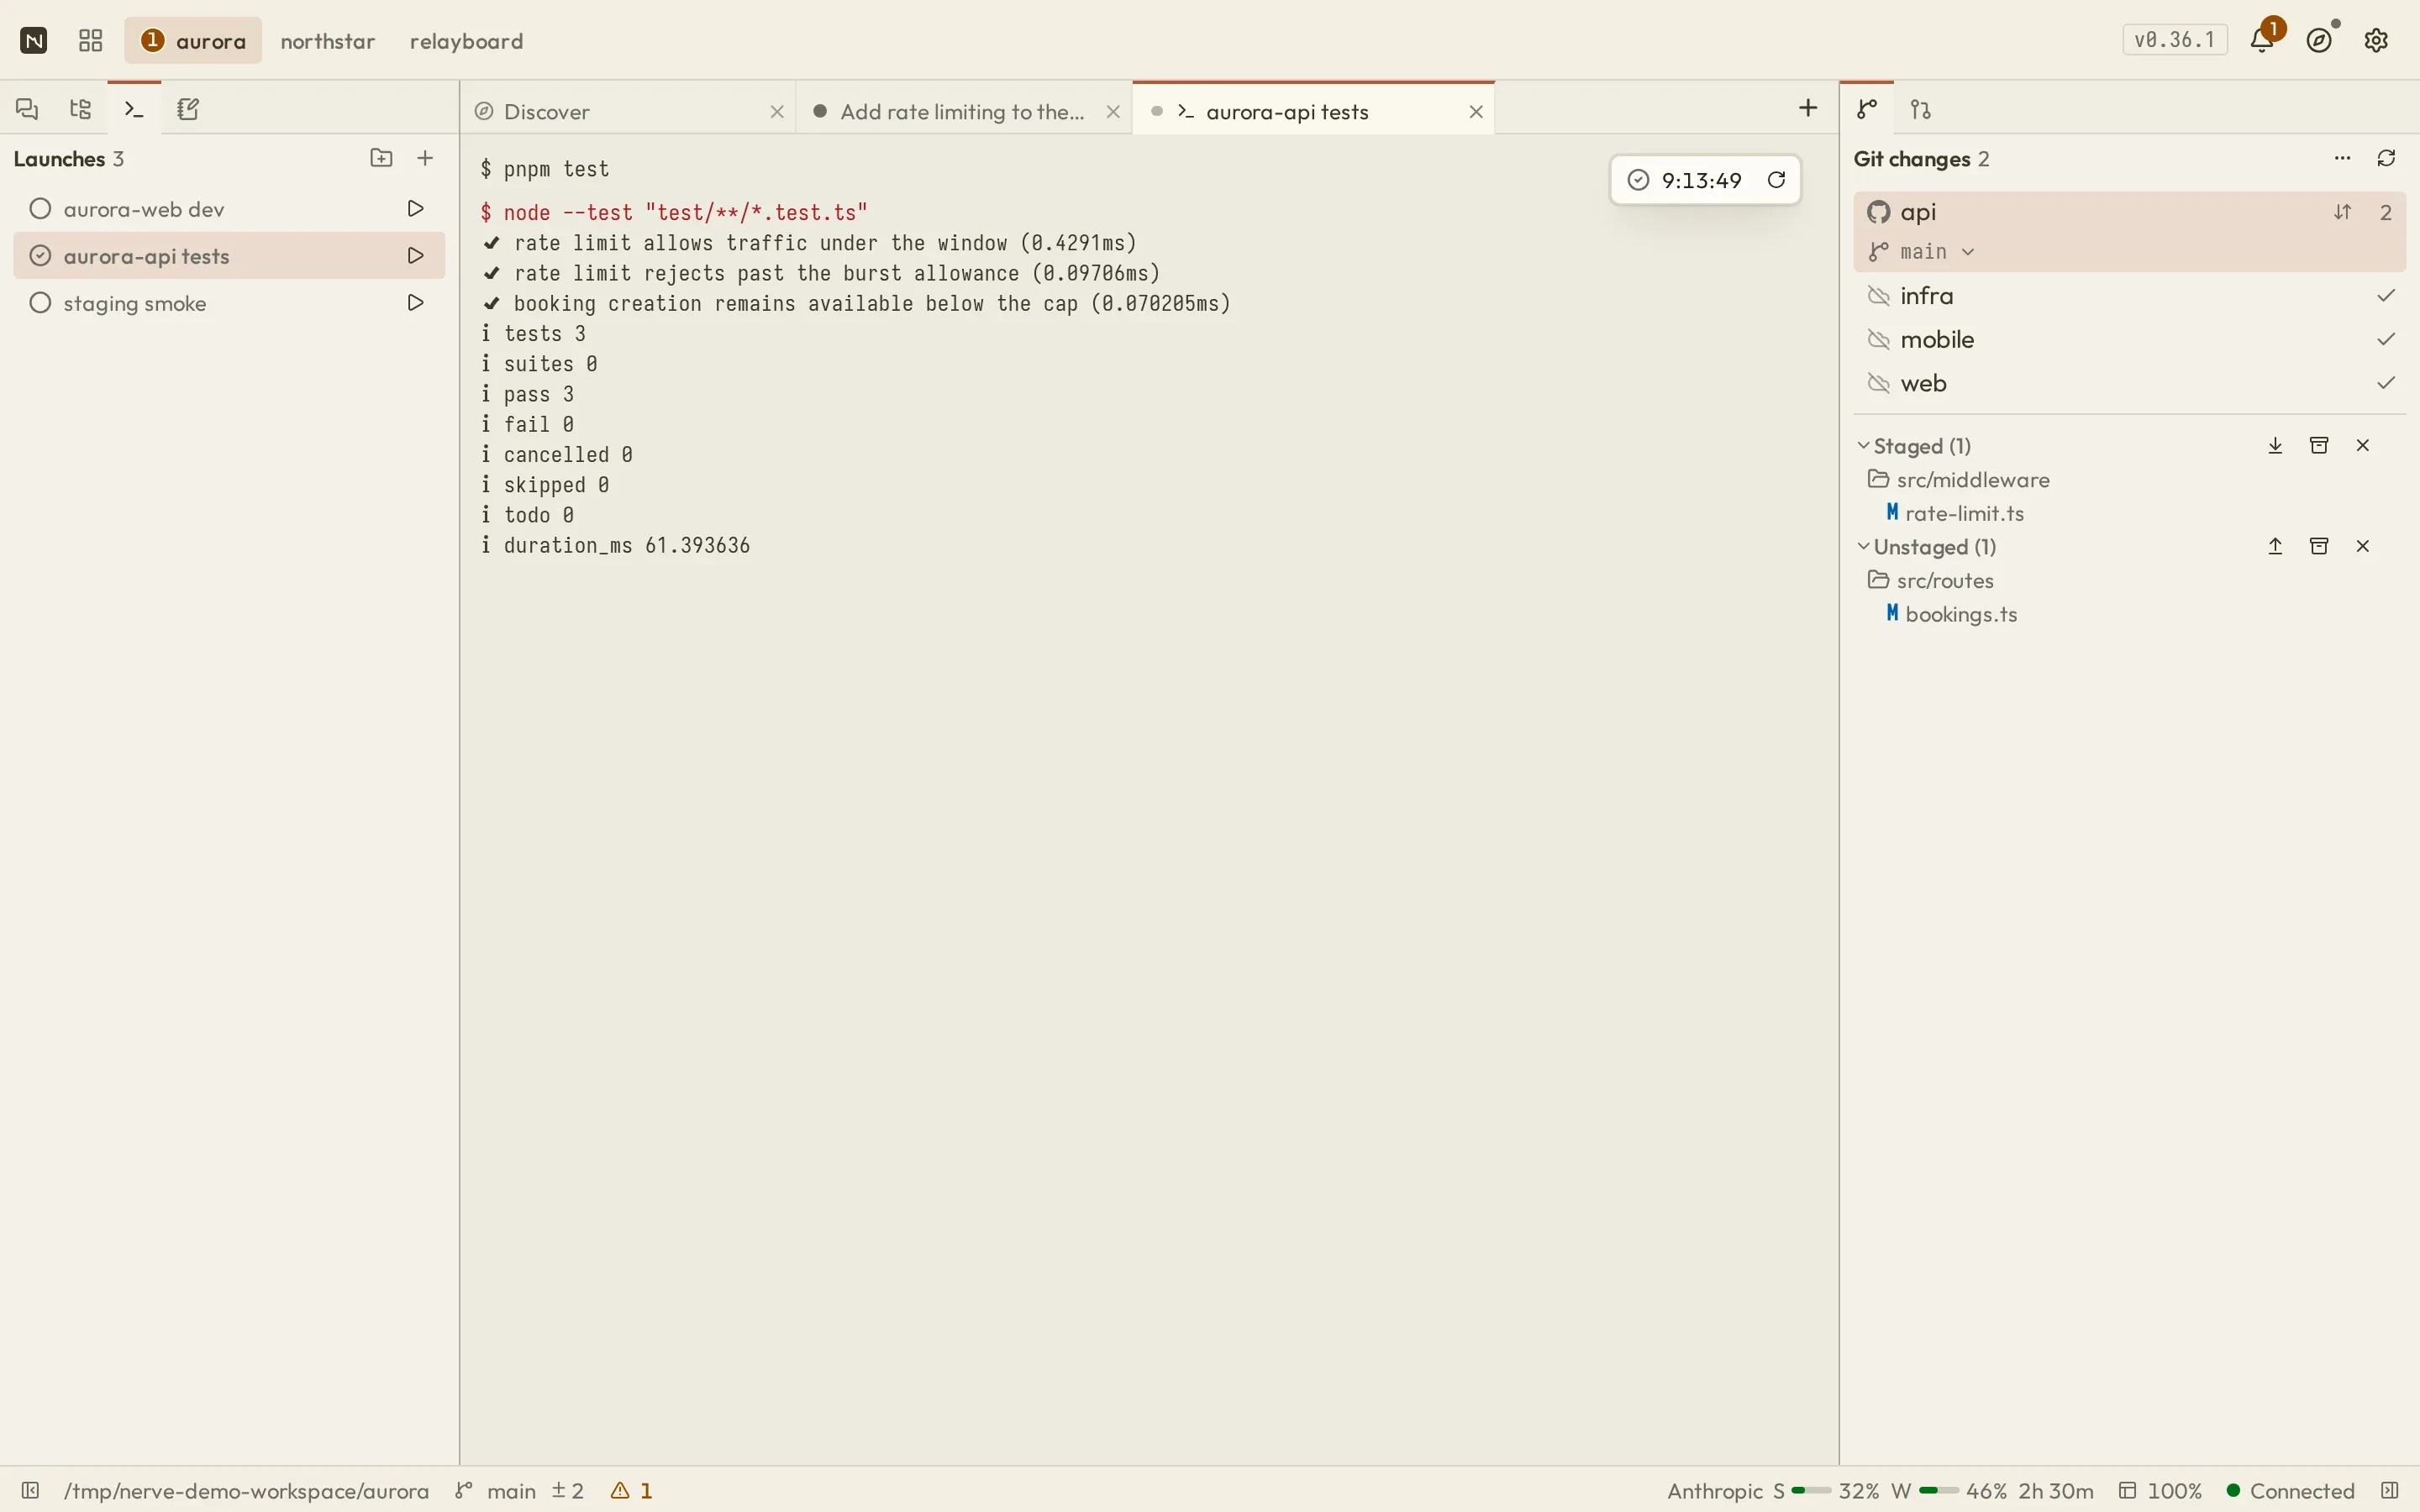
Task: Switch to the relayboard workspace tab
Action: tap(467, 41)
